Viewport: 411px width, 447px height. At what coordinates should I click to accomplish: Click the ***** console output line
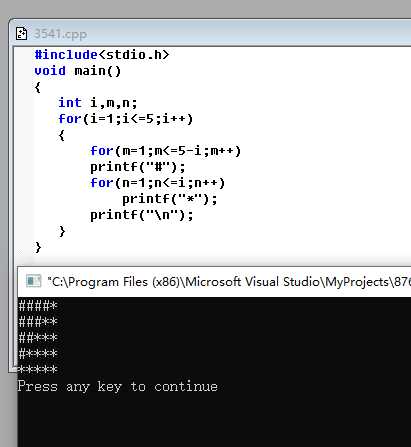click(38, 369)
